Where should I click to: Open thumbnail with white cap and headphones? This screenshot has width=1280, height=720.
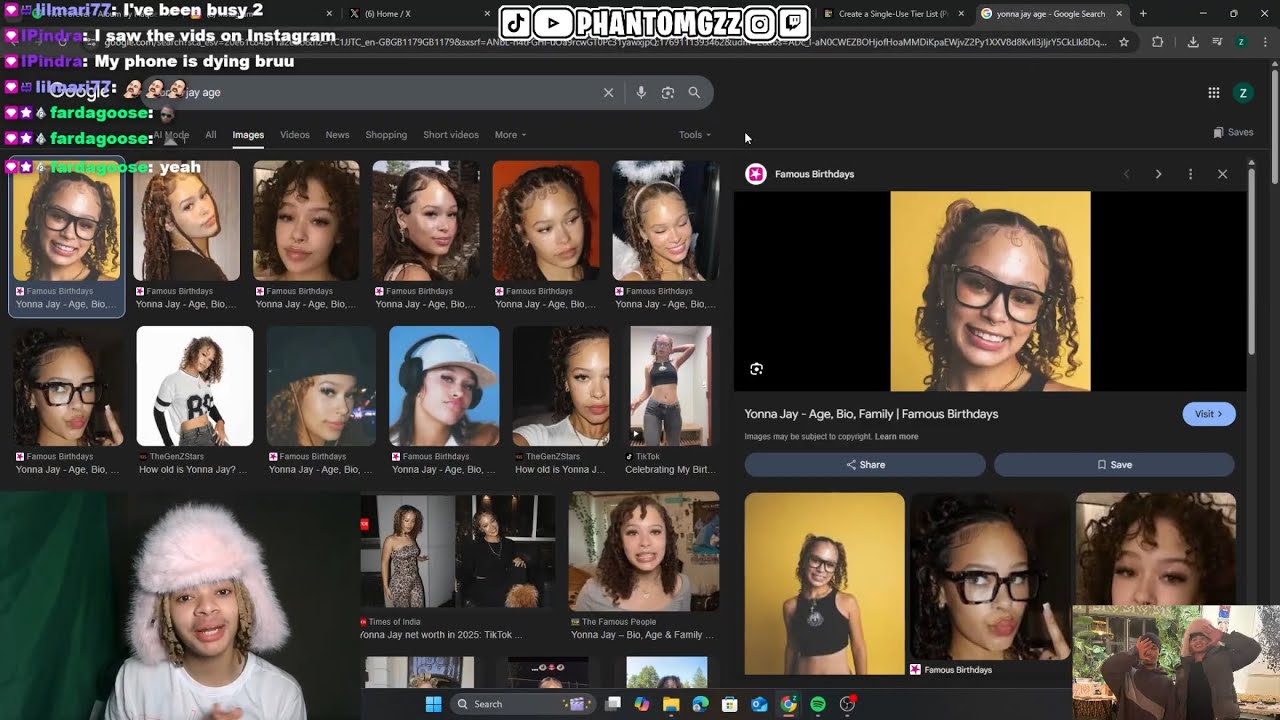444,386
